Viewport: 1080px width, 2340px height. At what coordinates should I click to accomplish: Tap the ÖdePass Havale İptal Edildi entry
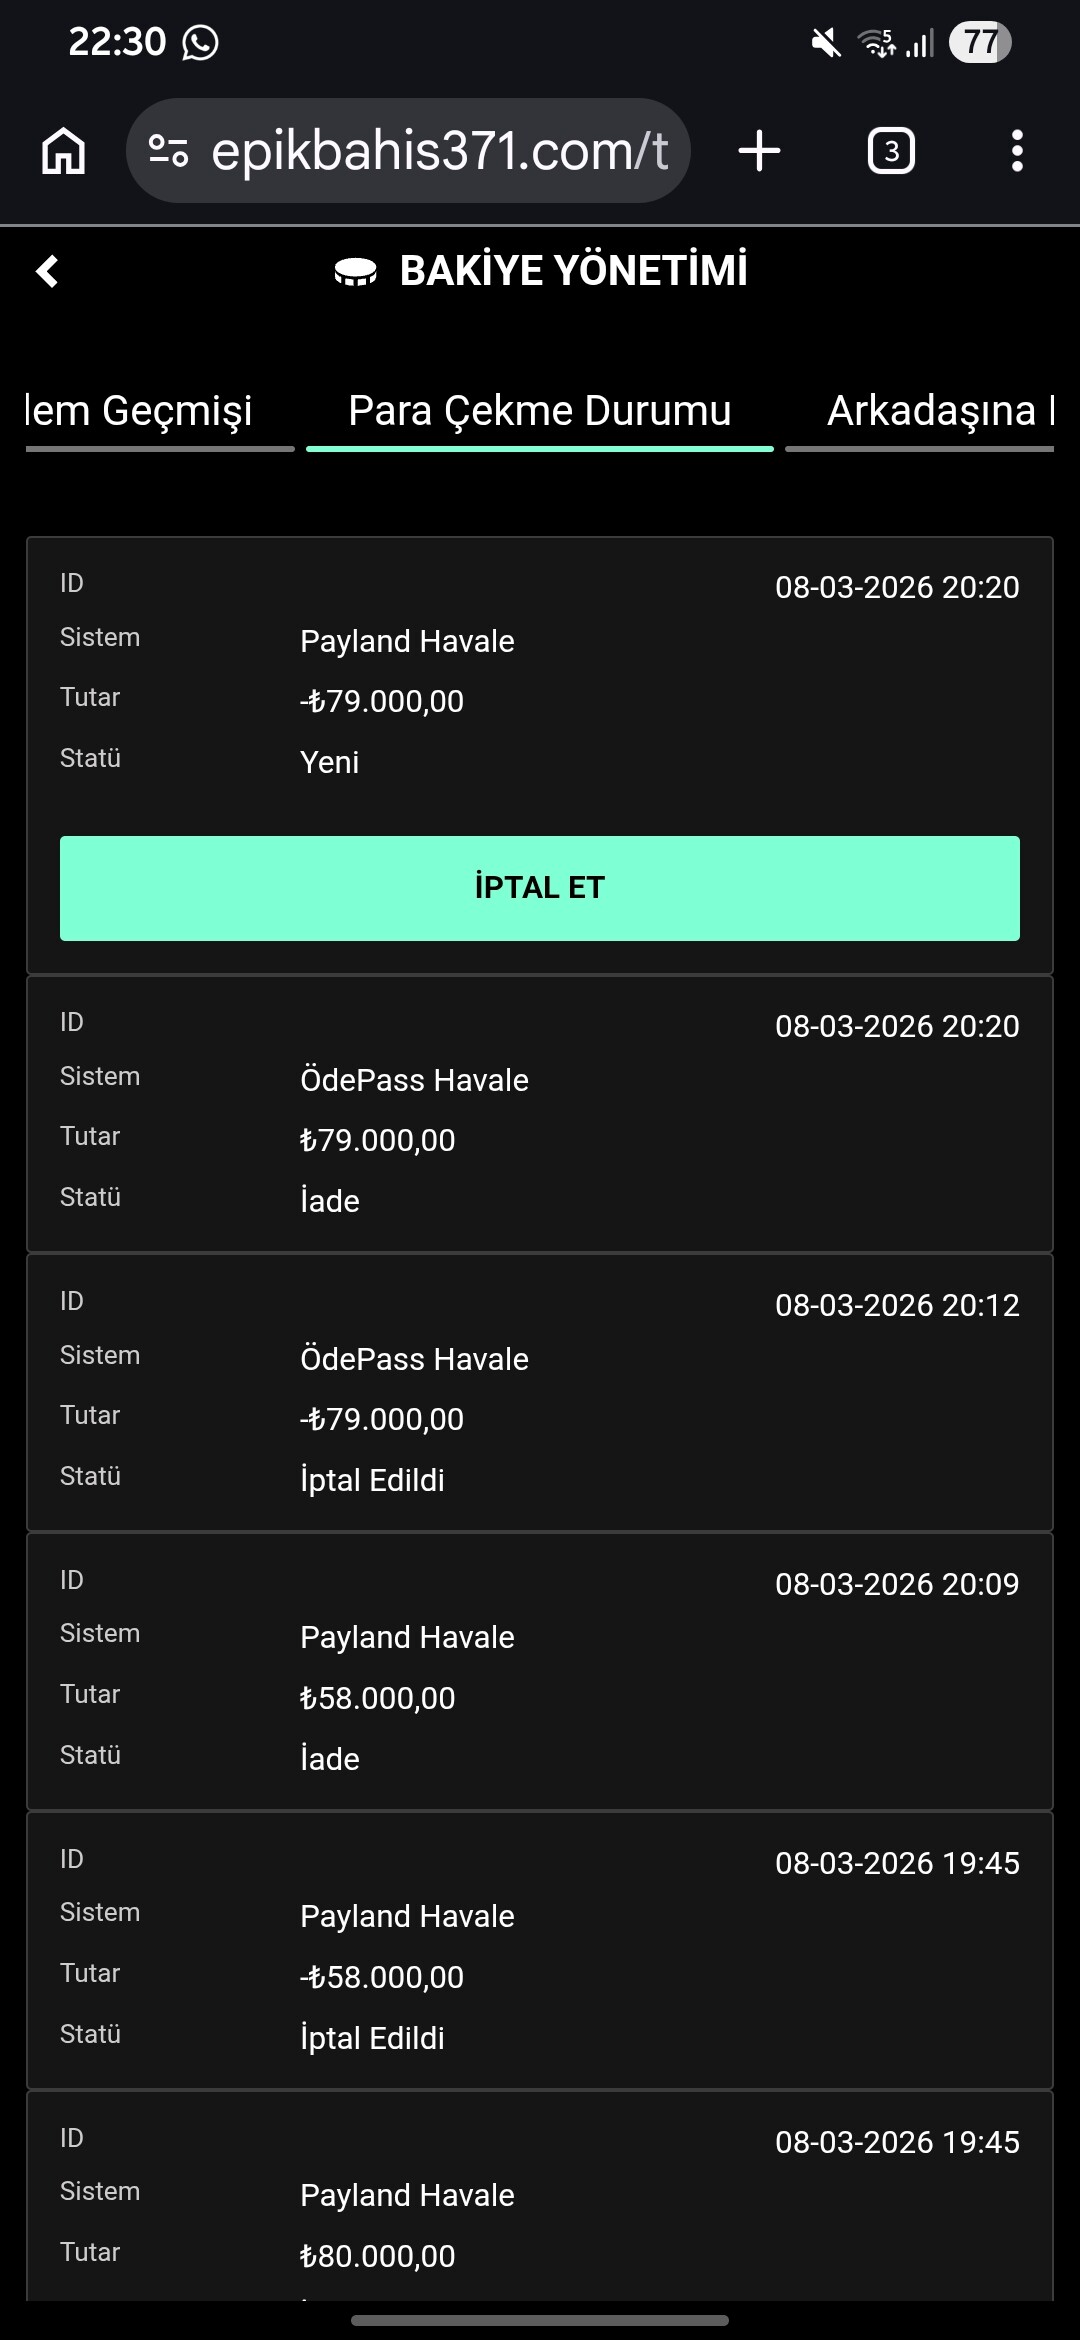(x=540, y=1392)
